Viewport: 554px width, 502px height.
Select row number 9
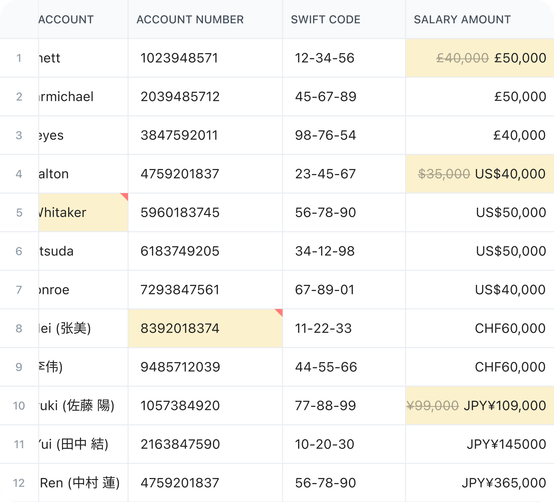pos(19,367)
